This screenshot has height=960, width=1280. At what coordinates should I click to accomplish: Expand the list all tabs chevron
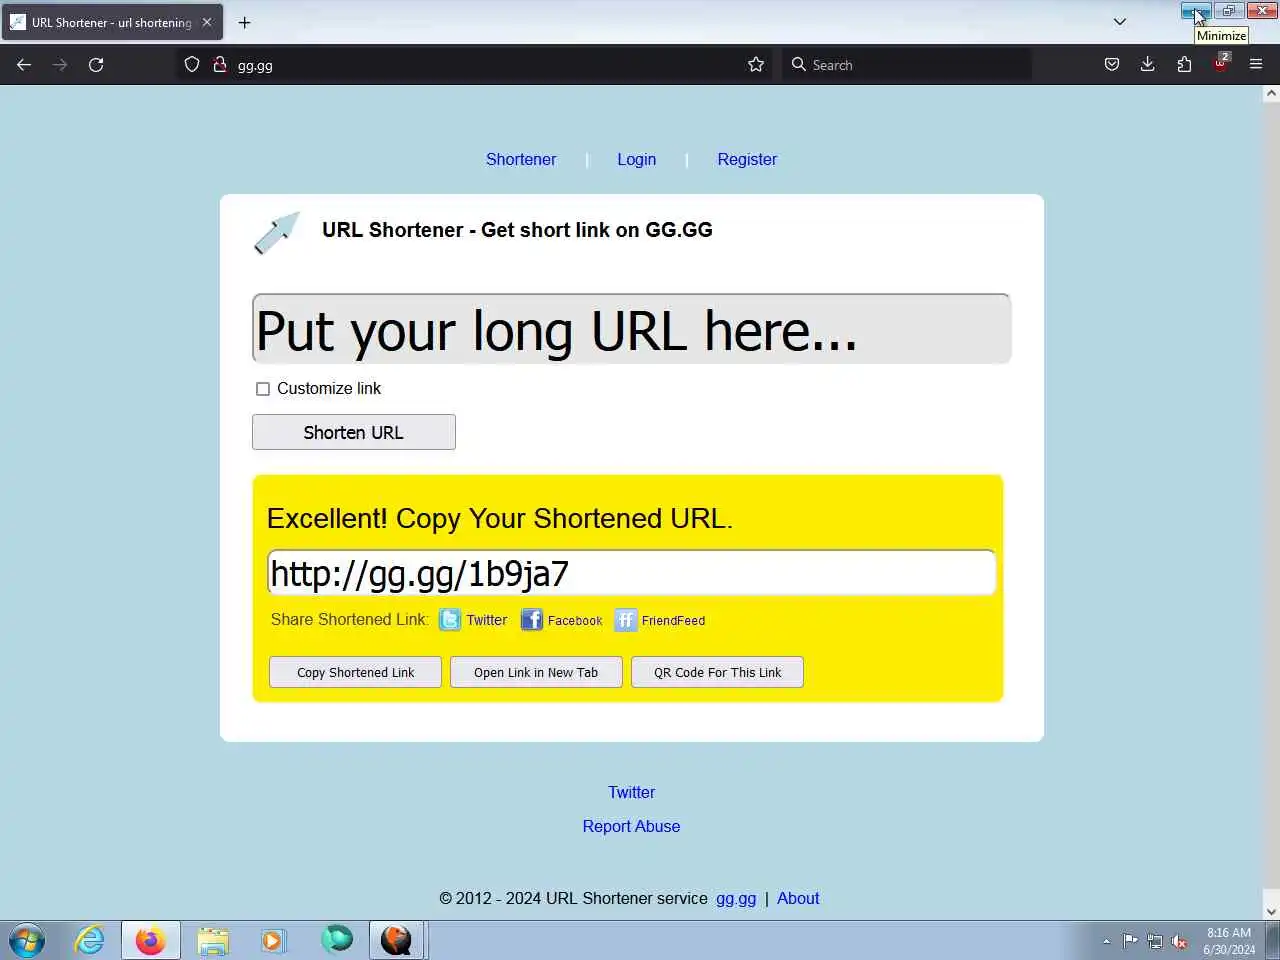1120,22
